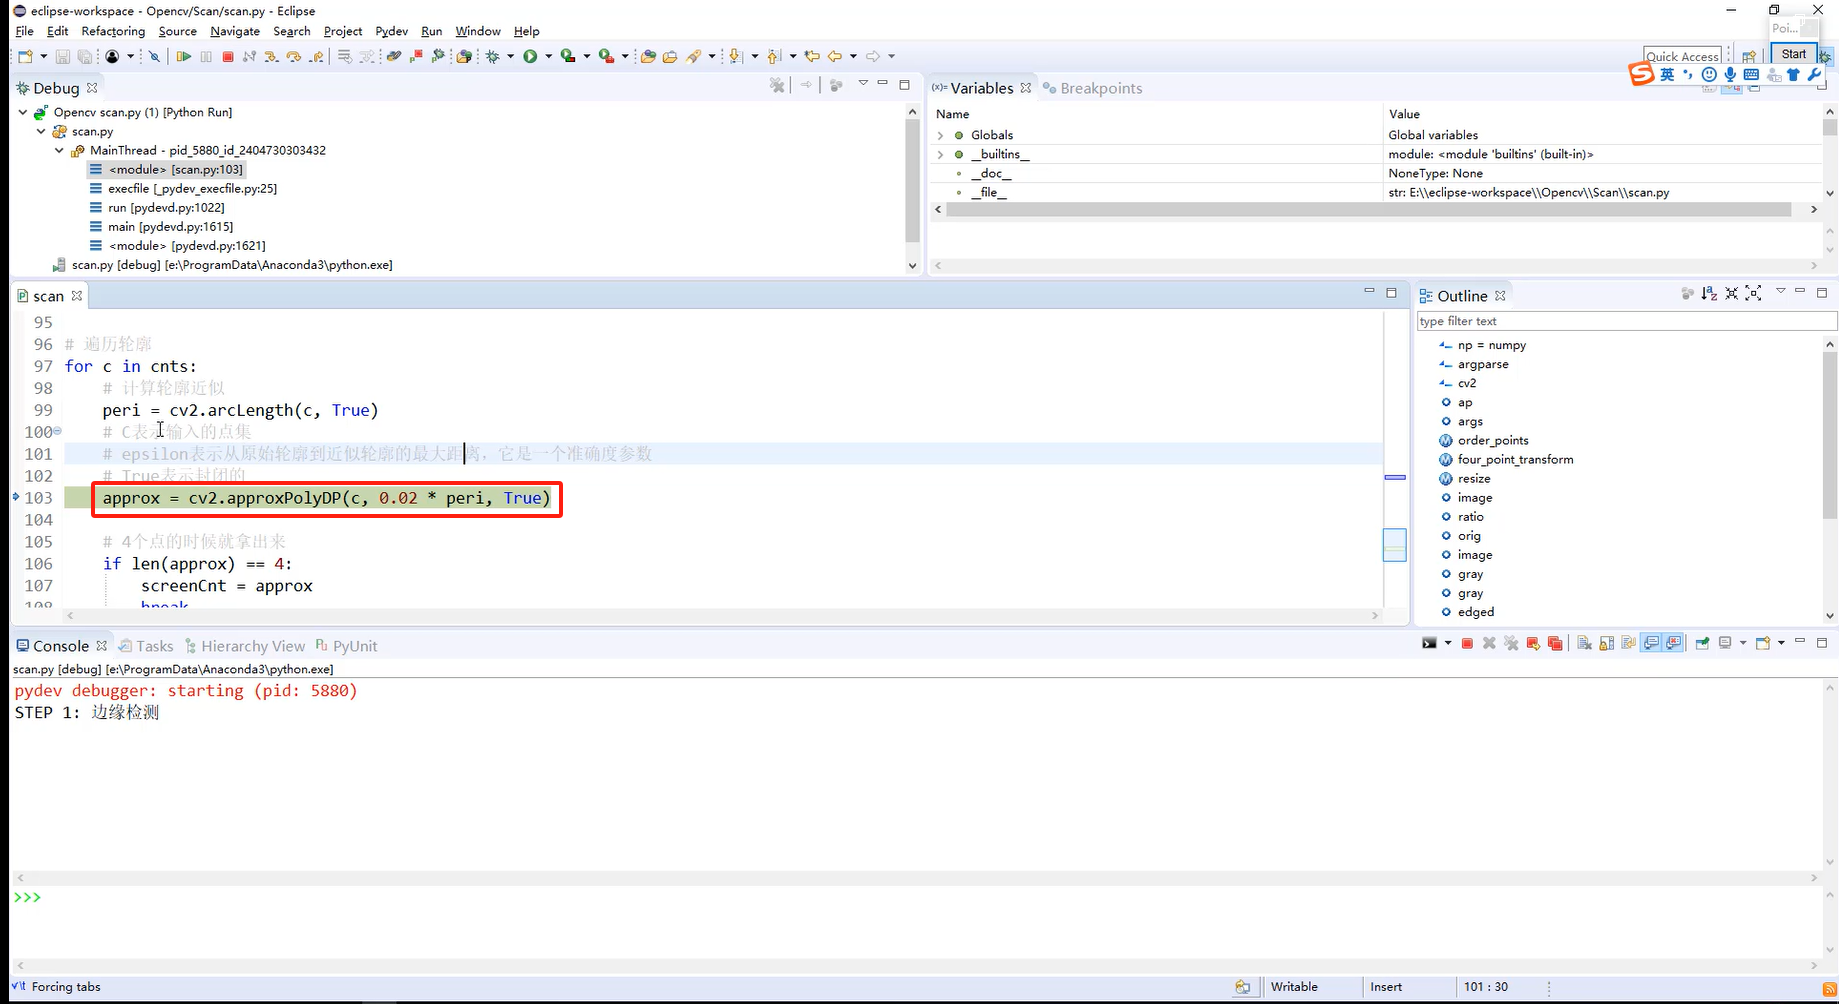Click the Disconnect icon in main toolbar
The width and height of the screenshot is (1839, 1004).
pos(249,57)
